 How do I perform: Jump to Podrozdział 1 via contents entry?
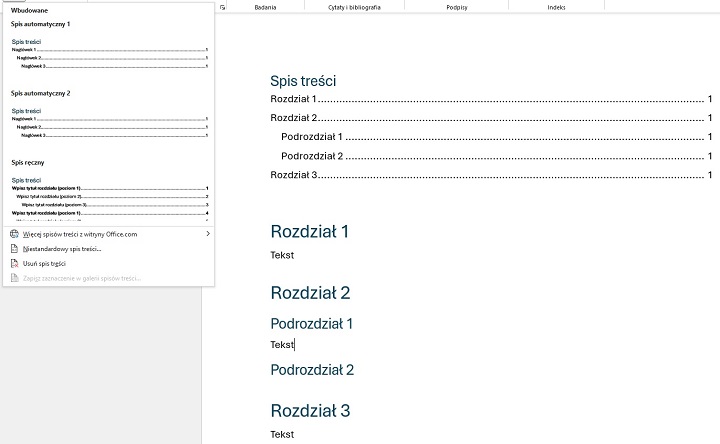coord(311,137)
